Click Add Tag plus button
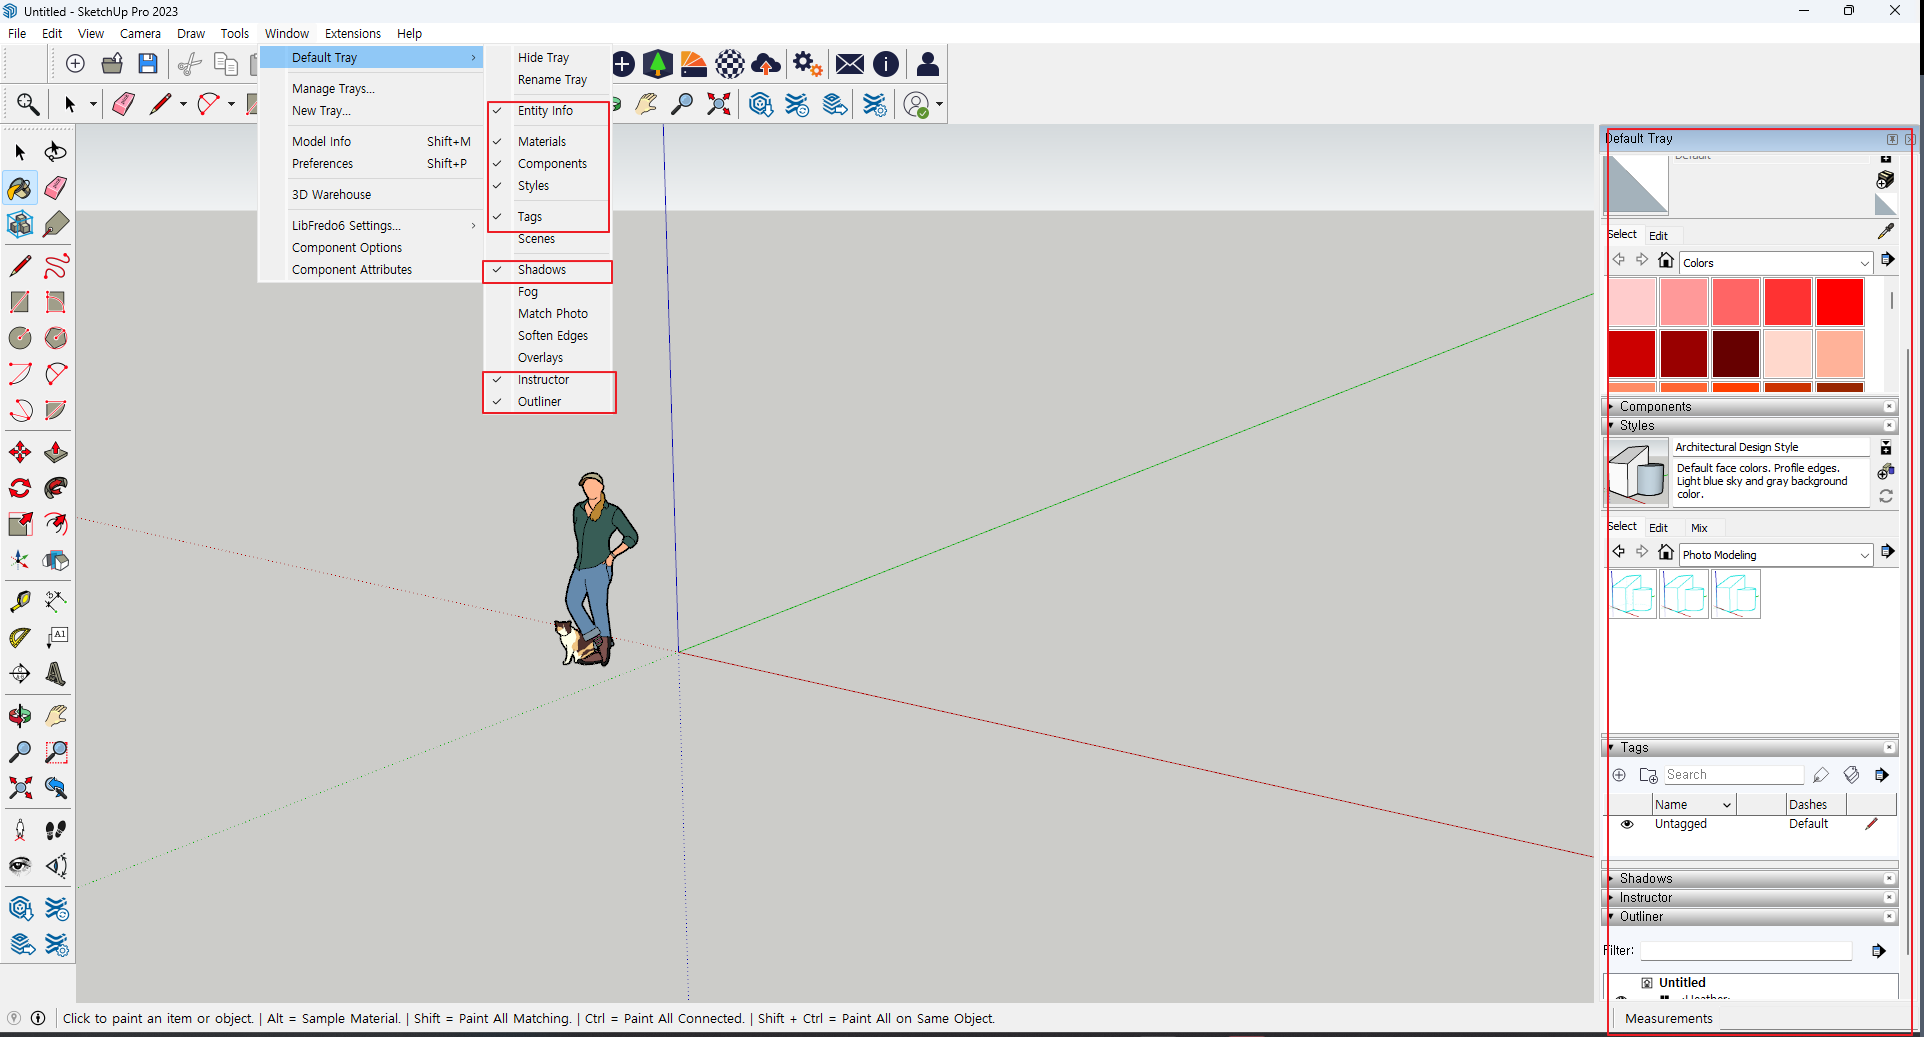Viewport: 1924px width, 1037px height. (1619, 775)
